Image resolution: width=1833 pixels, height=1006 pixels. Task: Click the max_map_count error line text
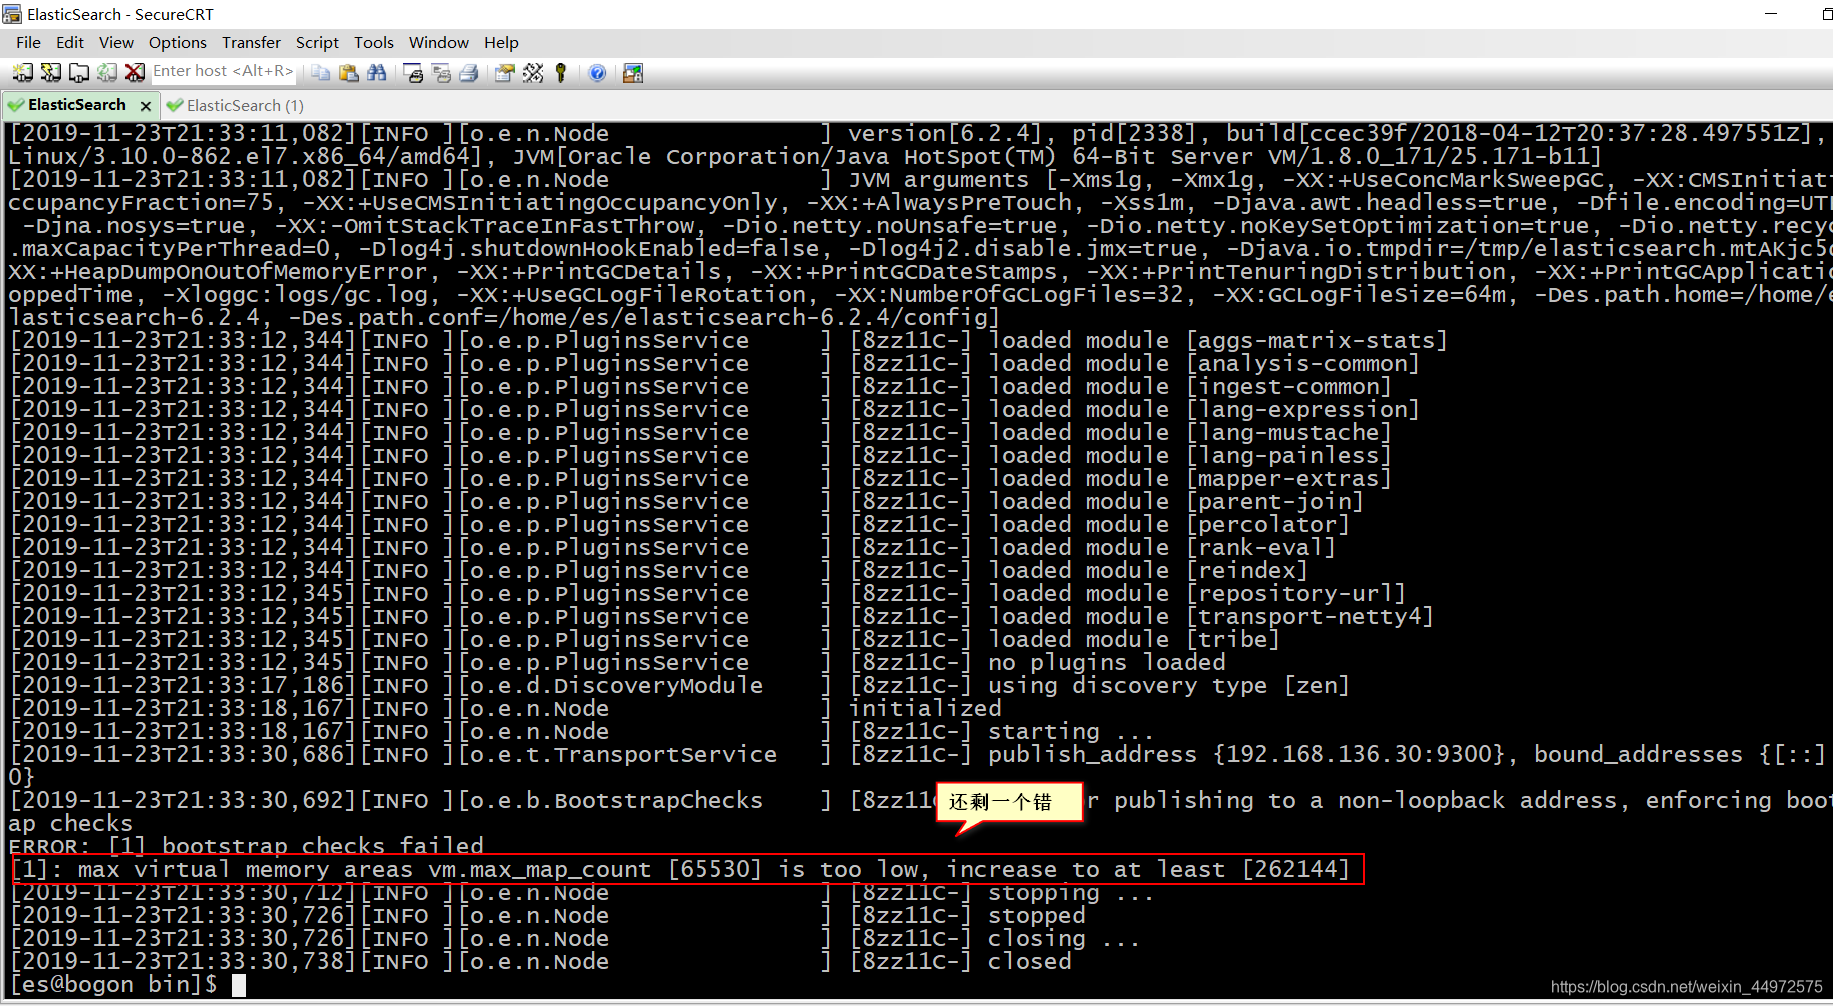click(x=680, y=869)
